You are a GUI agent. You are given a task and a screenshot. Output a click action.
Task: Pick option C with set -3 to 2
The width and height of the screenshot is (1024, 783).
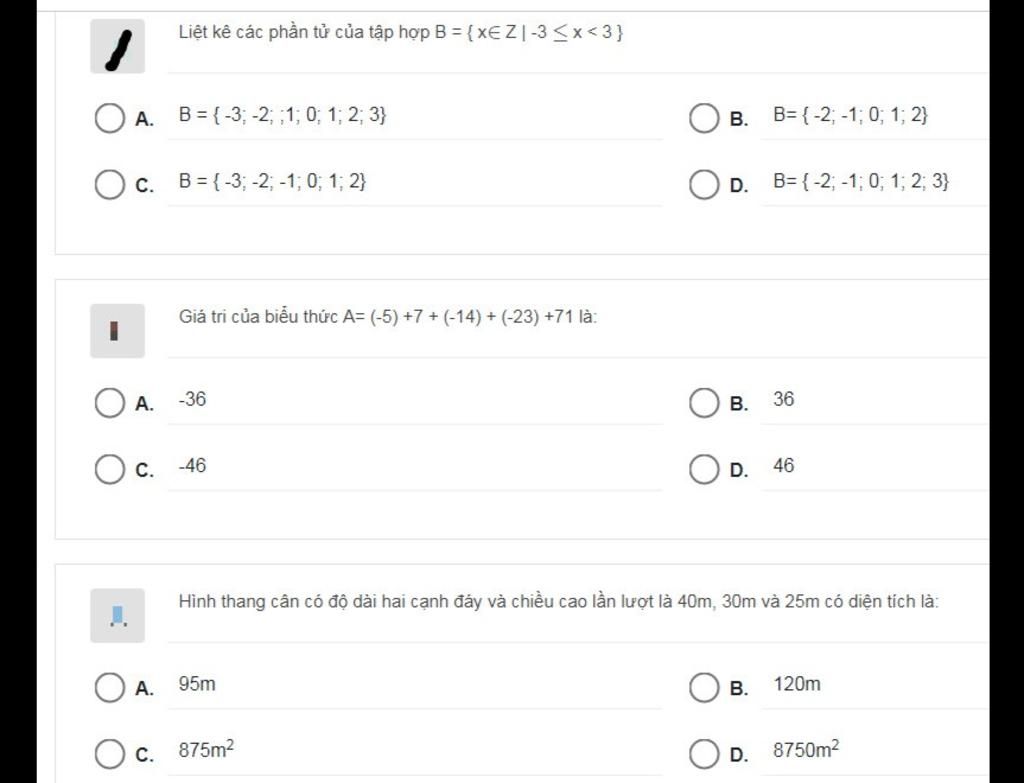[x=110, y=185]
